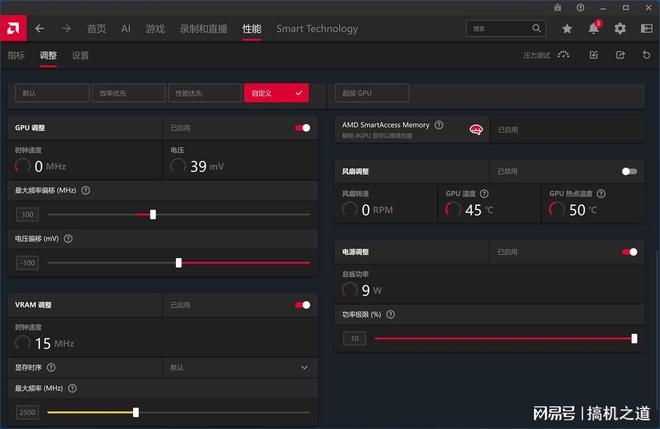Click the reset tuning arrow icon

647,55
